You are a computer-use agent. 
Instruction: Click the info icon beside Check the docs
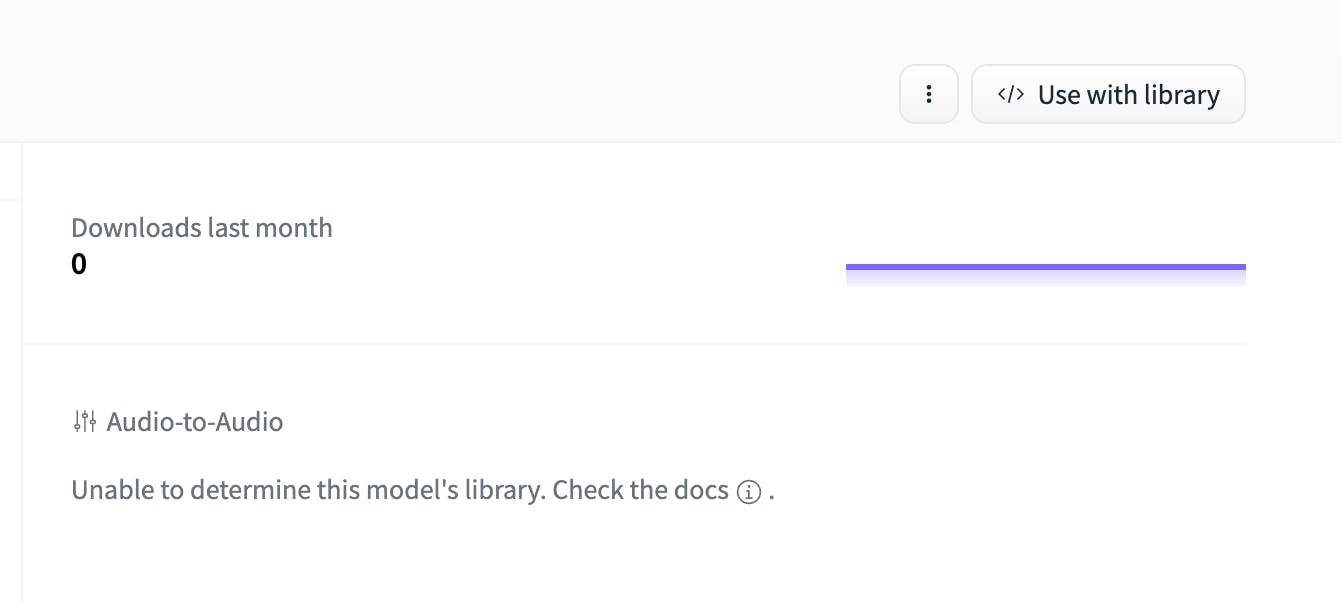tap(749, 492)
